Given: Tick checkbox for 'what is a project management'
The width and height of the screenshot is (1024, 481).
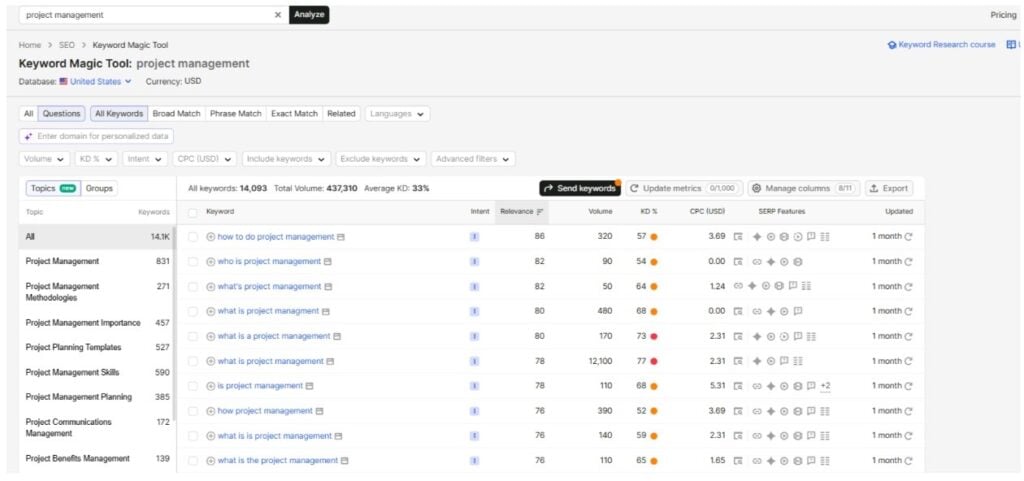Looking at the screenshot, I should pos(193,337).
